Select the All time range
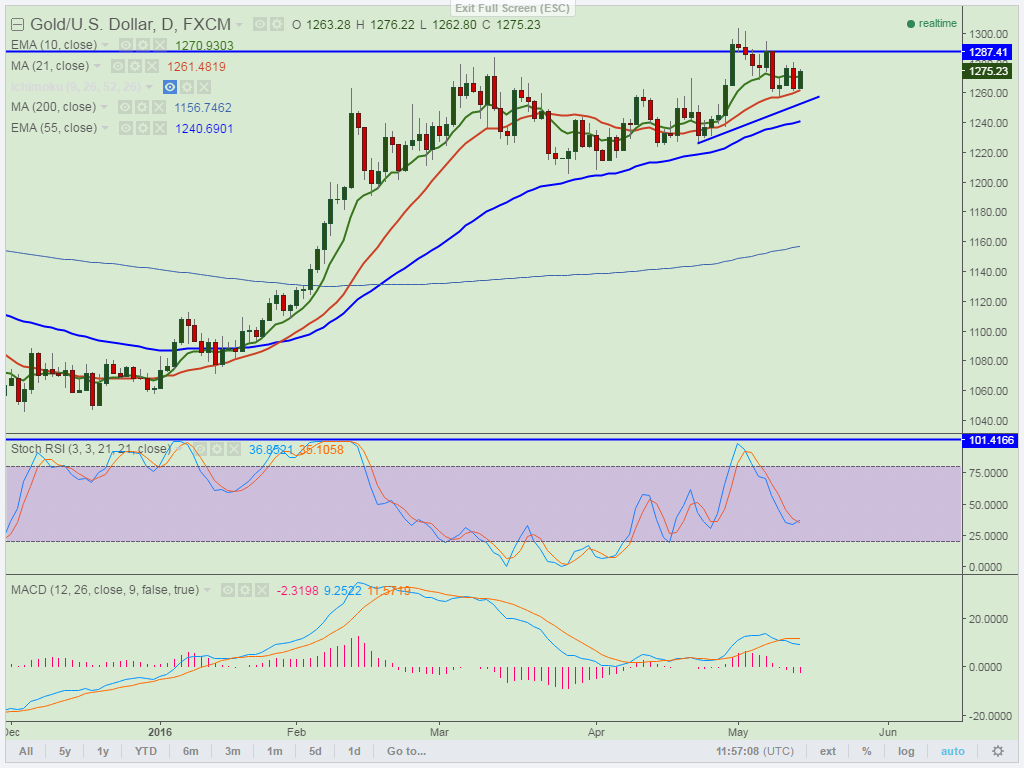Viewport: 1024px width, 768px height. tap(26, 751)
